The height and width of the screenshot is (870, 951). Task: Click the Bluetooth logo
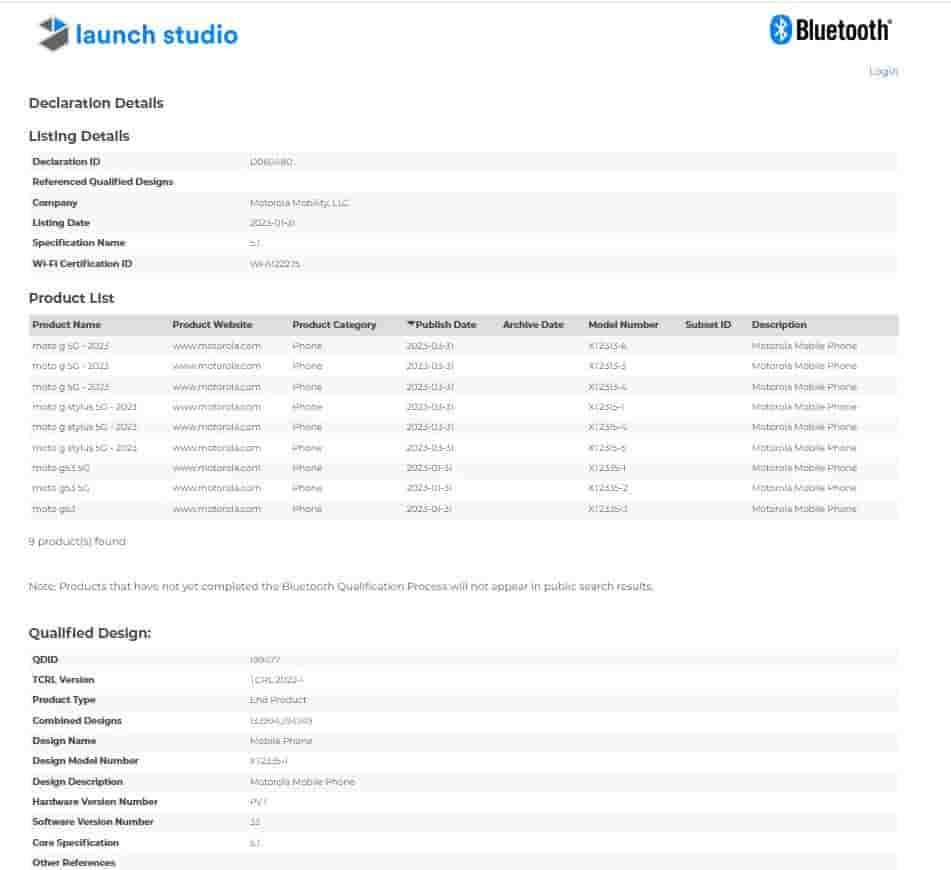[x=830, y=30]
